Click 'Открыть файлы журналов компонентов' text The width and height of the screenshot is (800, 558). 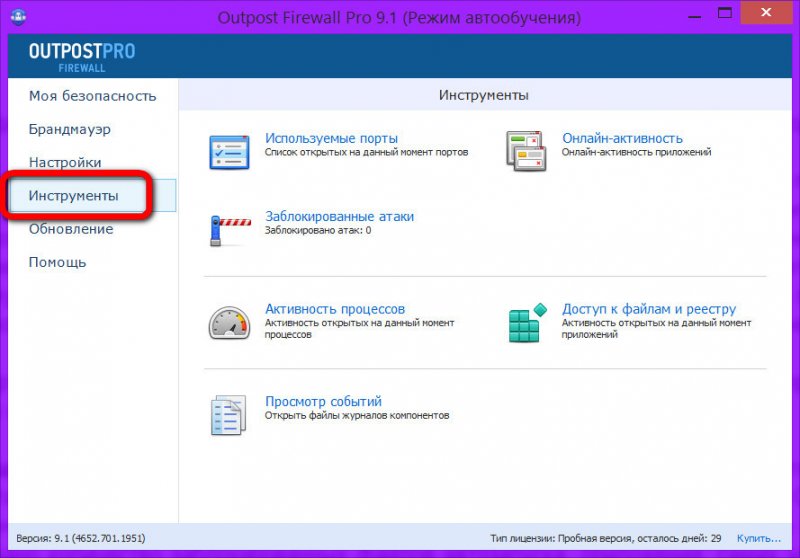[x=357, y=415]
